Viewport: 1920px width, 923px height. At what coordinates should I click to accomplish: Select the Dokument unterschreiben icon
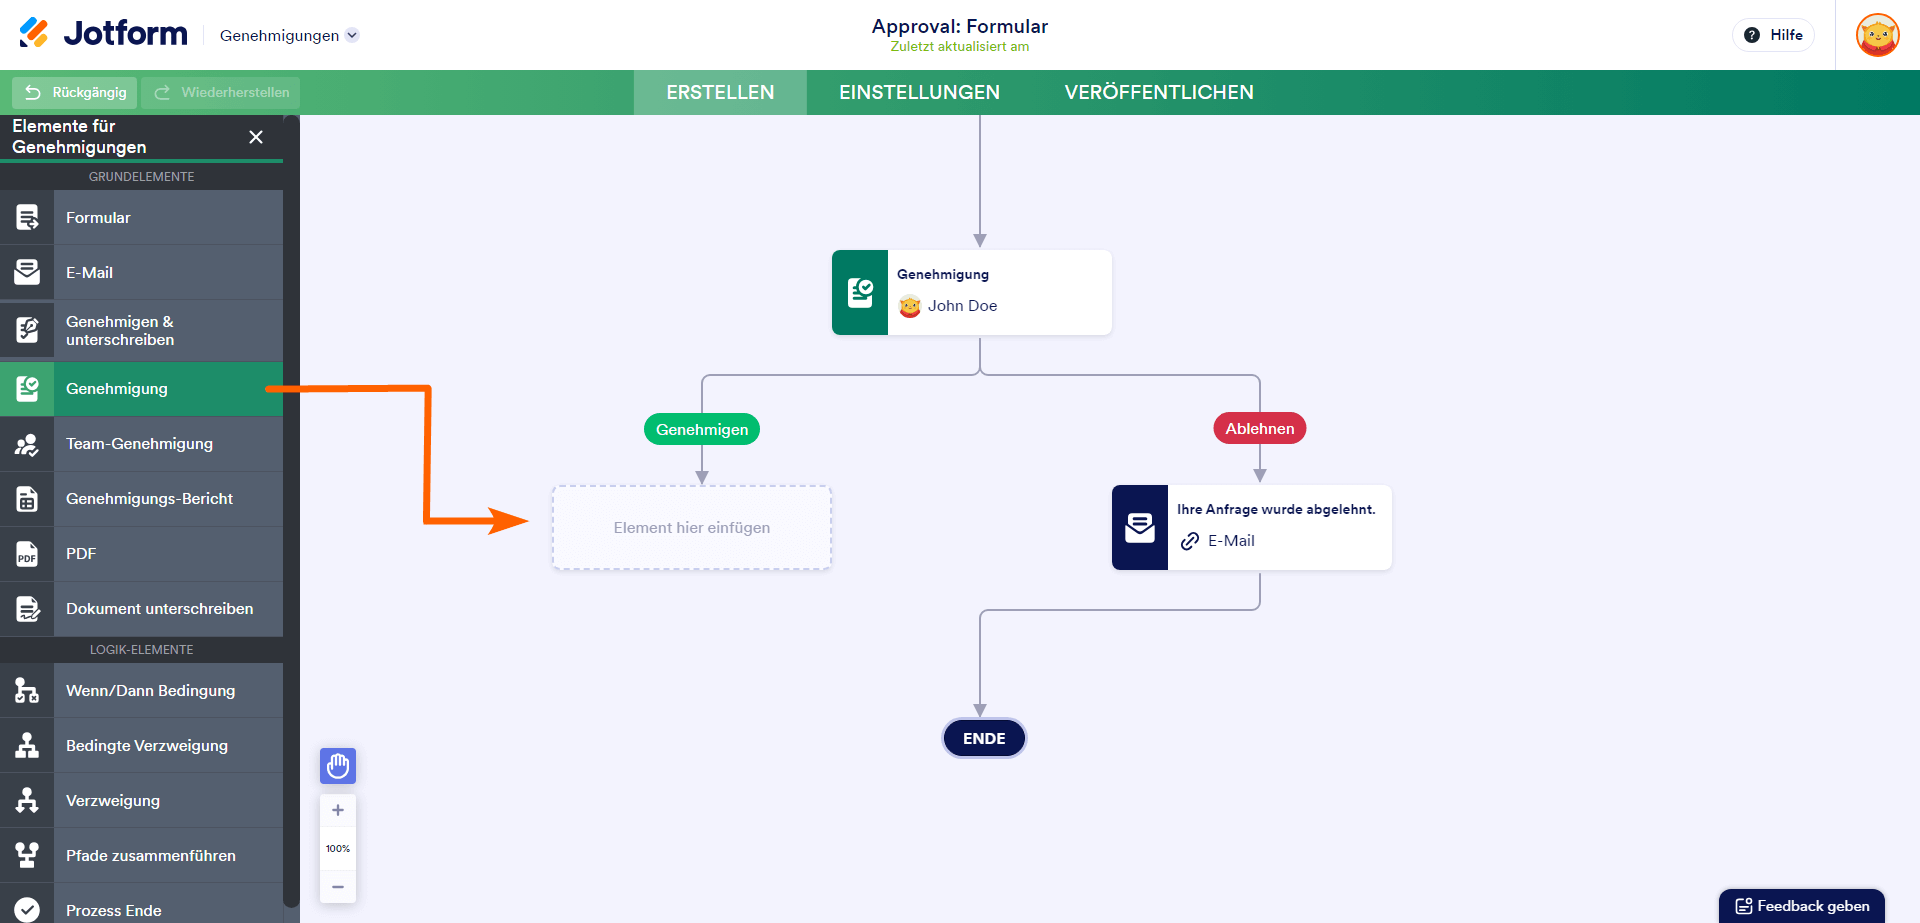coord(27,609)
